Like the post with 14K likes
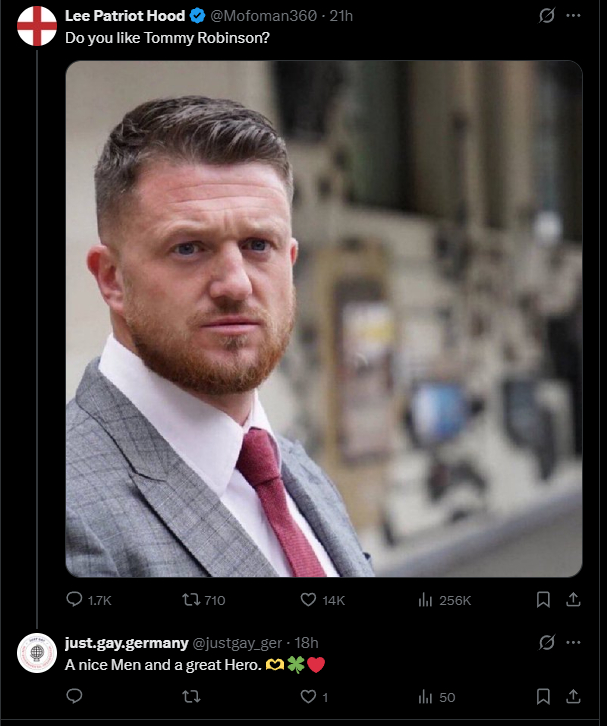Screen dimensions: 607x726 [309, 600]
